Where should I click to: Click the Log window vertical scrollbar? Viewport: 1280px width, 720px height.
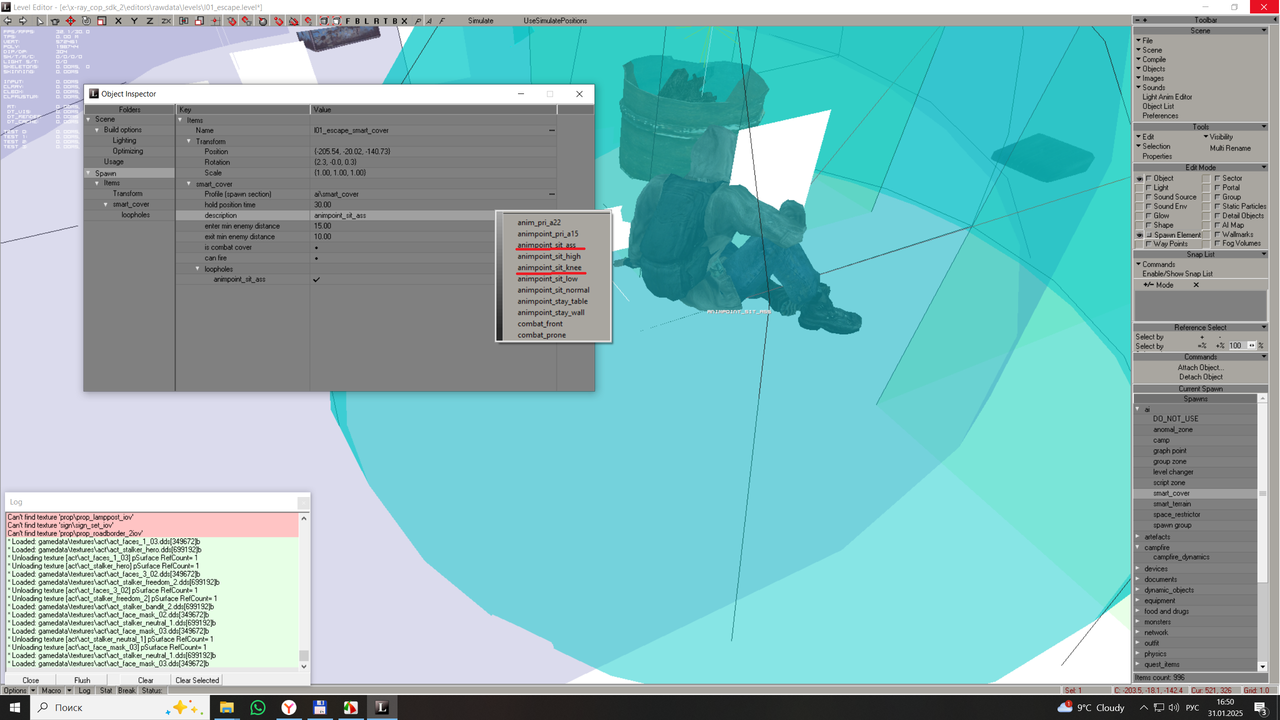coord(304,590)
